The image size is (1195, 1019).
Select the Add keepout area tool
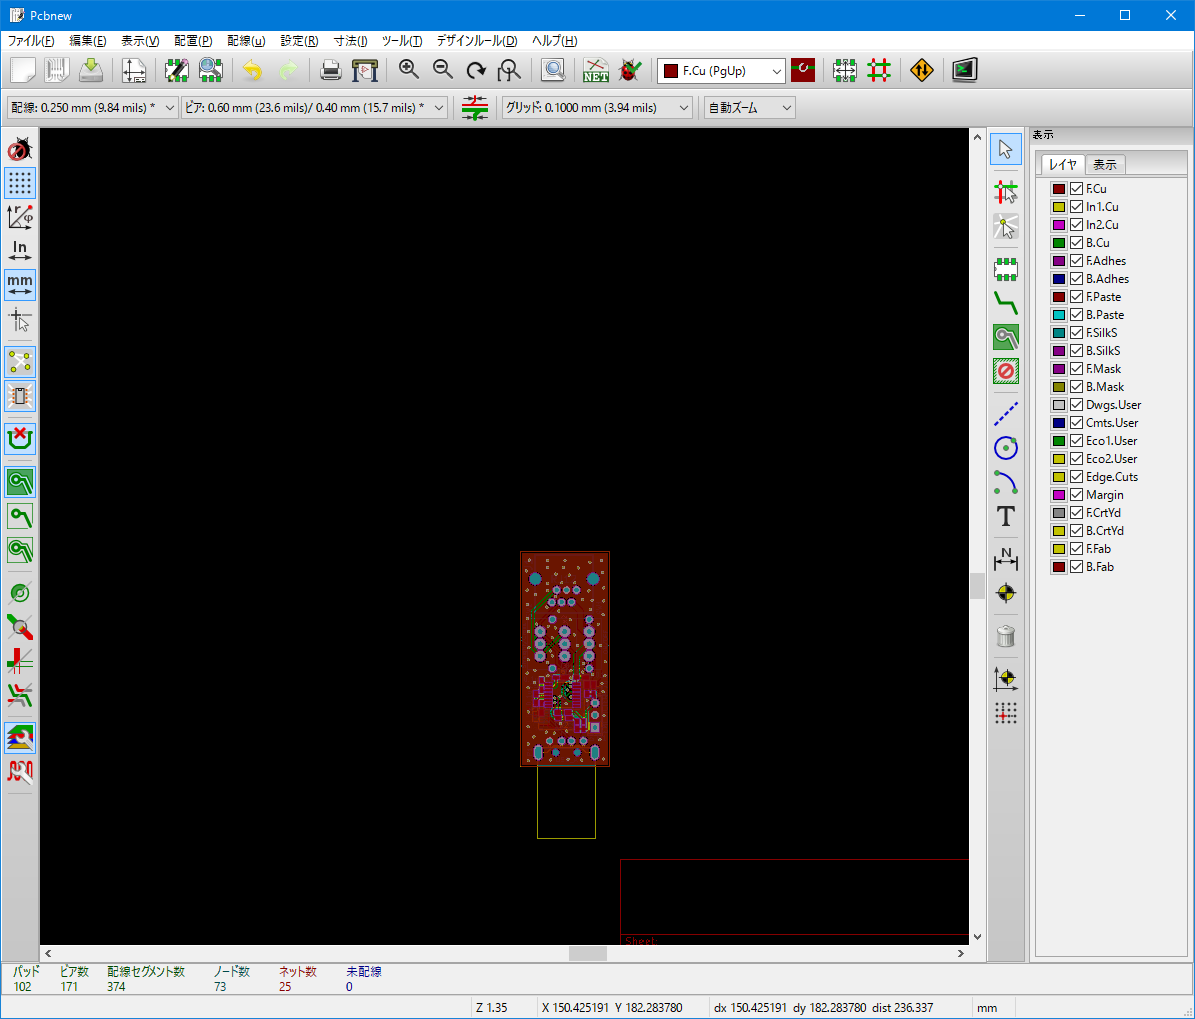[x=1006, y=371]
